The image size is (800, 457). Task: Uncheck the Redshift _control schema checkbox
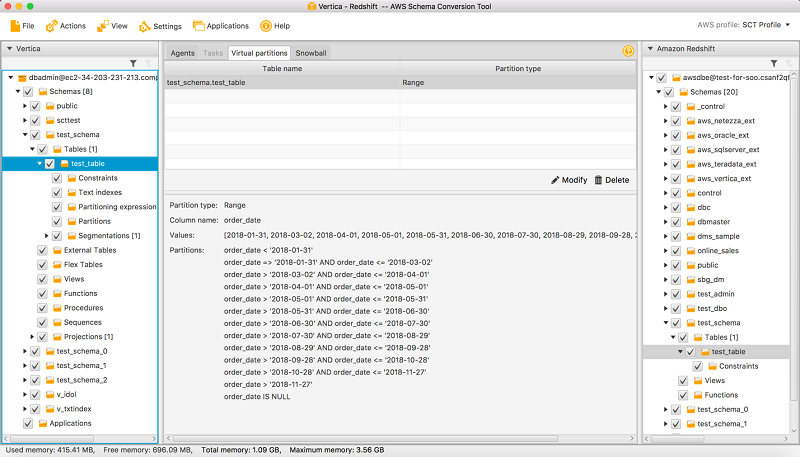pos(676,107)
